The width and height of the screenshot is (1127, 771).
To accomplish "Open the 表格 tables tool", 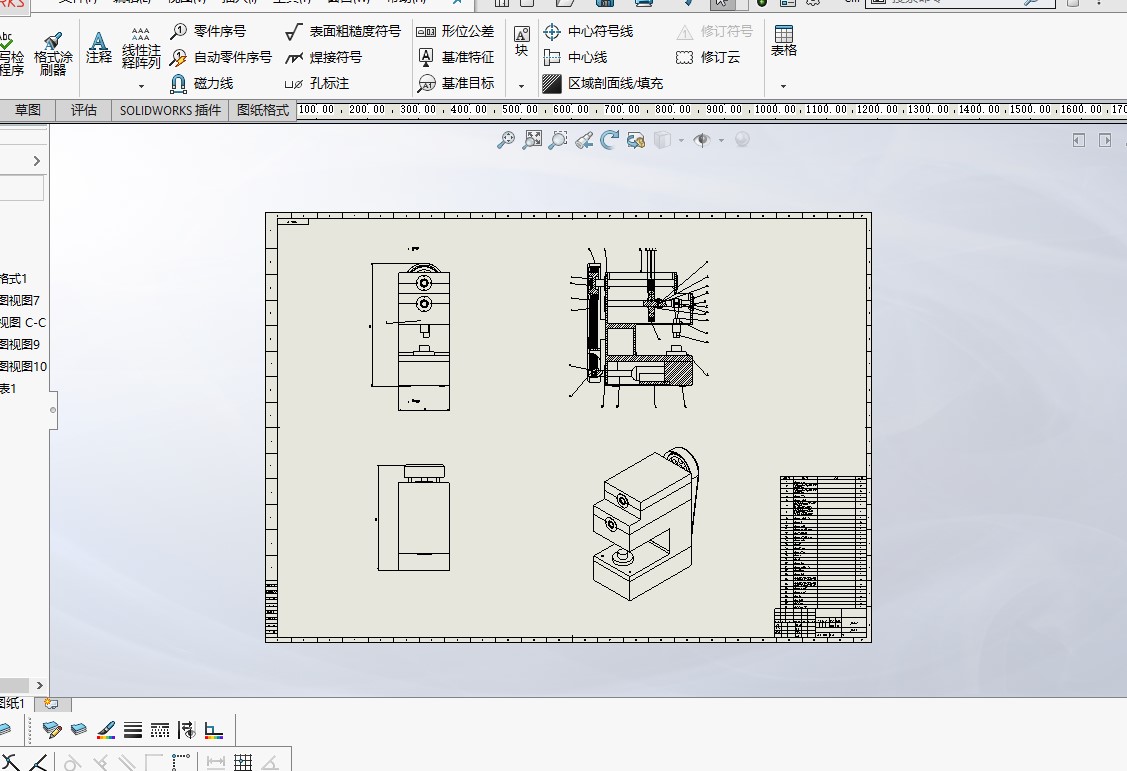I will pos(783,41).
